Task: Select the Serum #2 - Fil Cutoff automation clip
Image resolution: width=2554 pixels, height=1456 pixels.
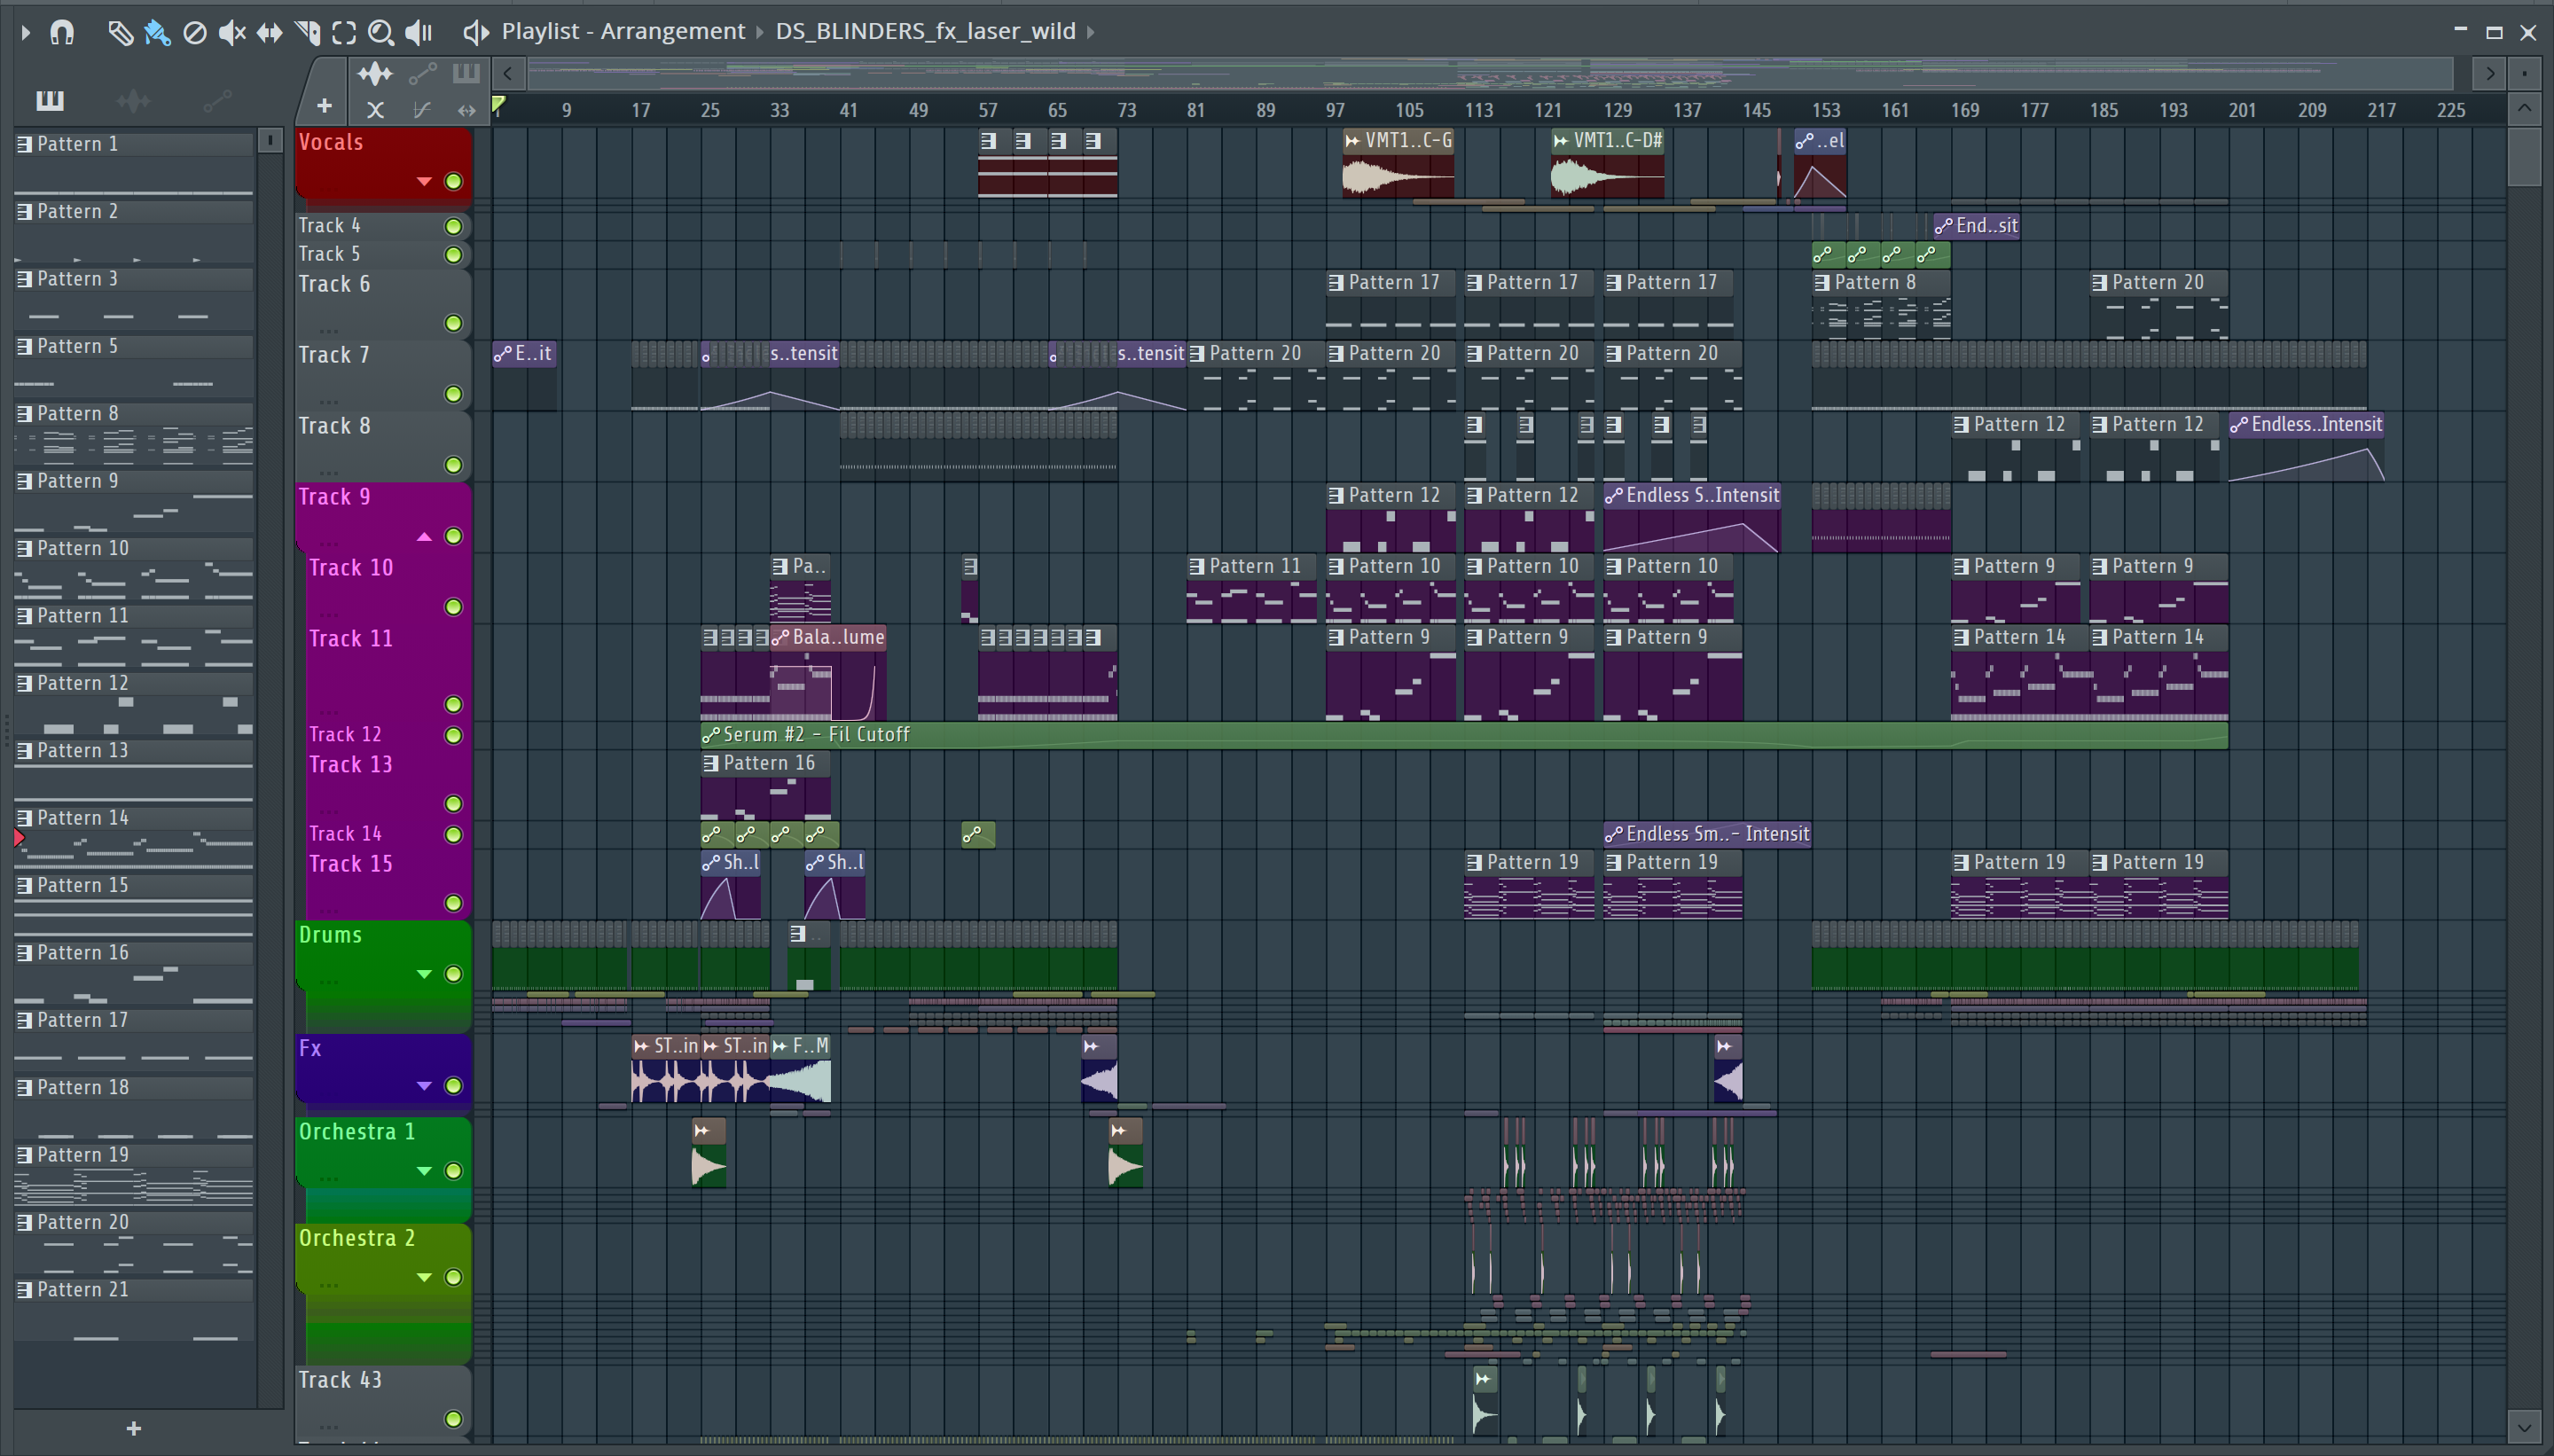Action: click(1463, 735)
